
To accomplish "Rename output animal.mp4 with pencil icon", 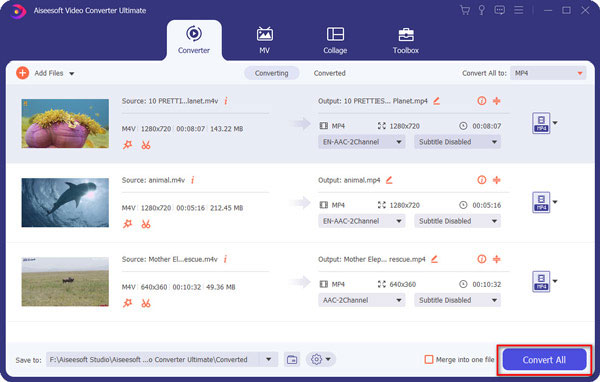I will (389, 180).
